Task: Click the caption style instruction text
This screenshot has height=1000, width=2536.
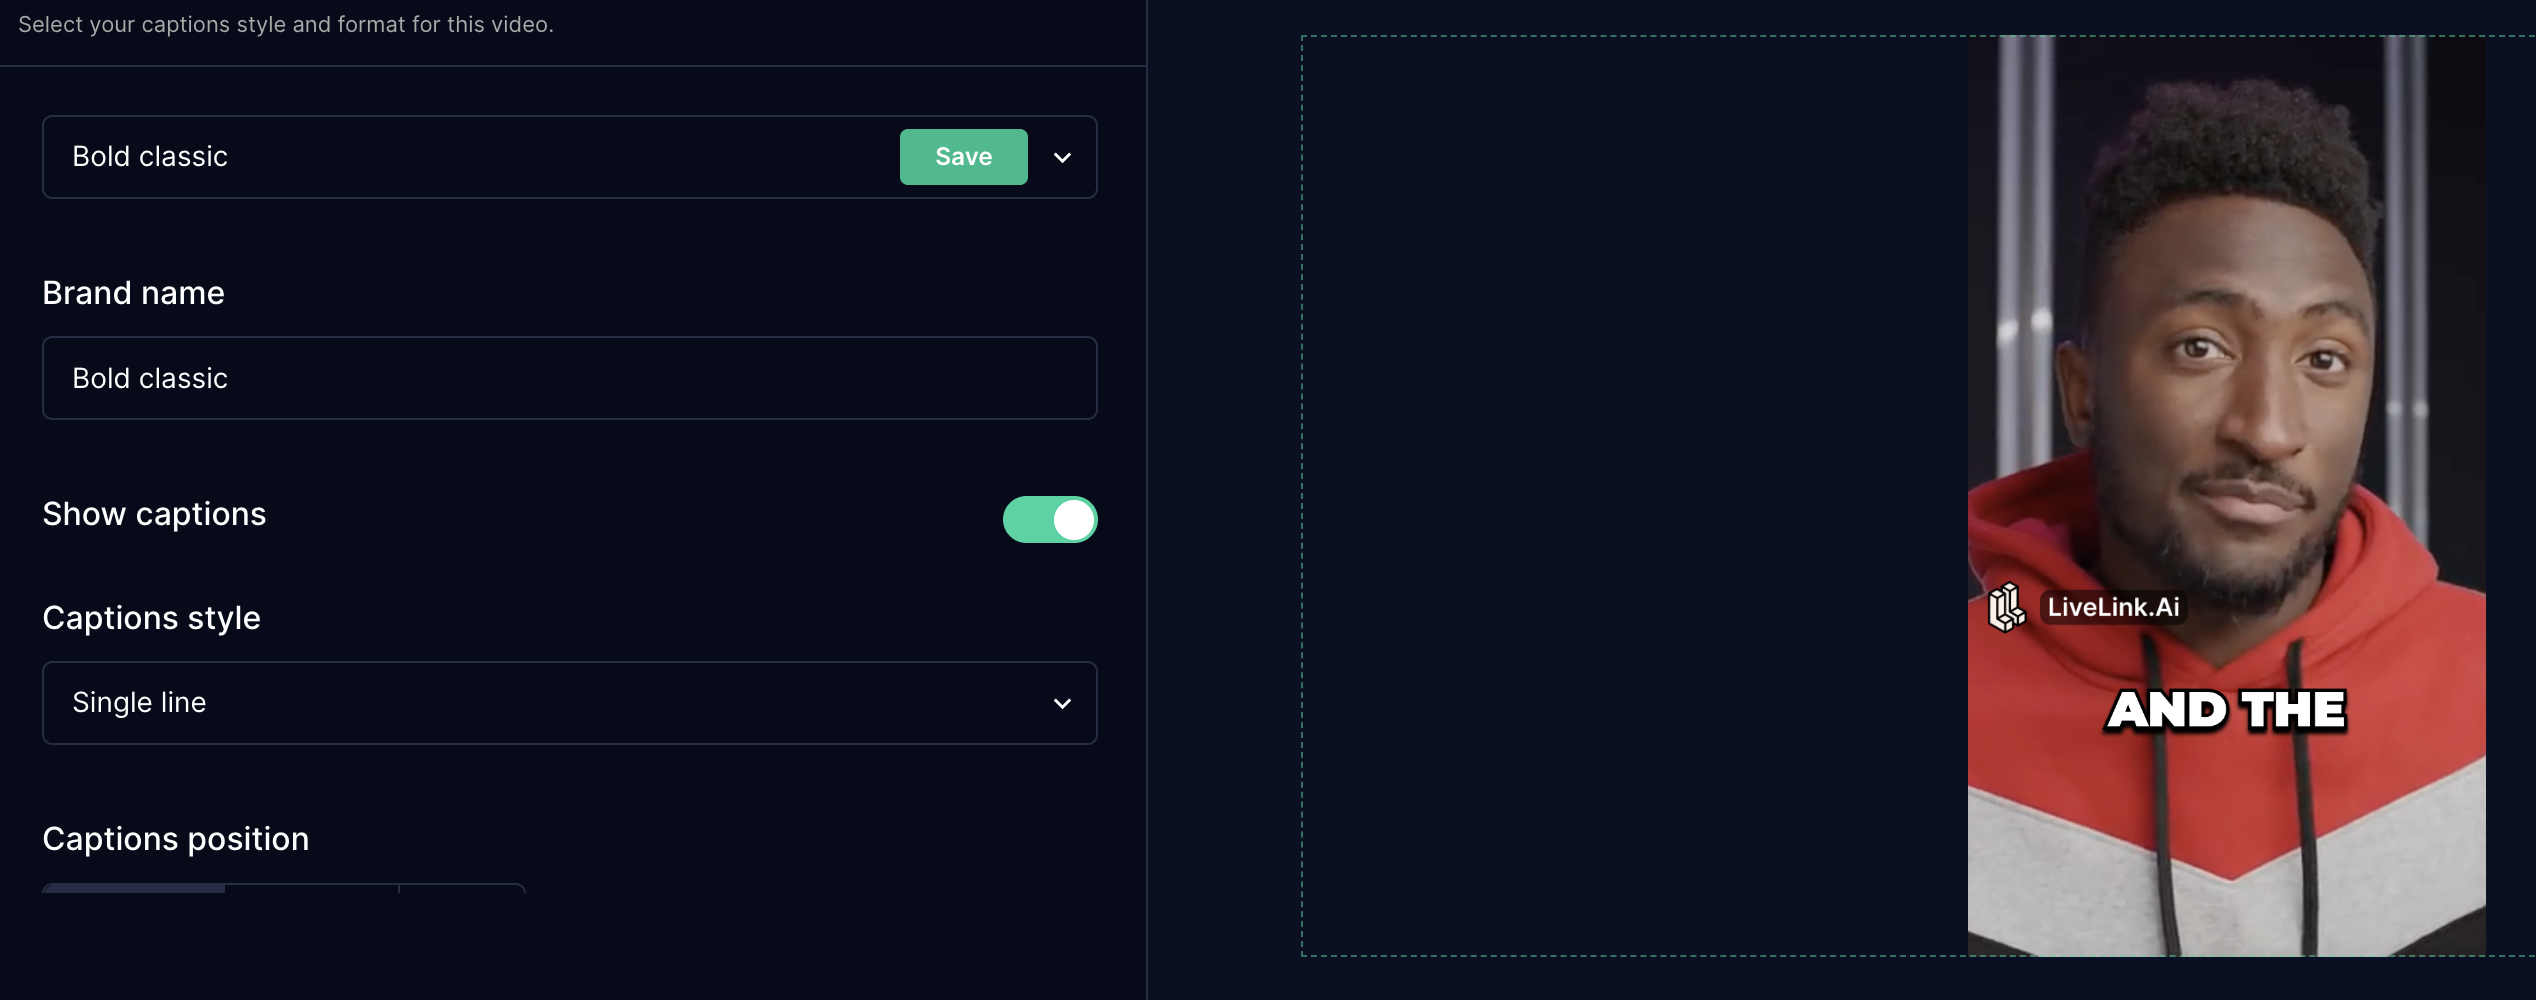Action: [286, 25]
